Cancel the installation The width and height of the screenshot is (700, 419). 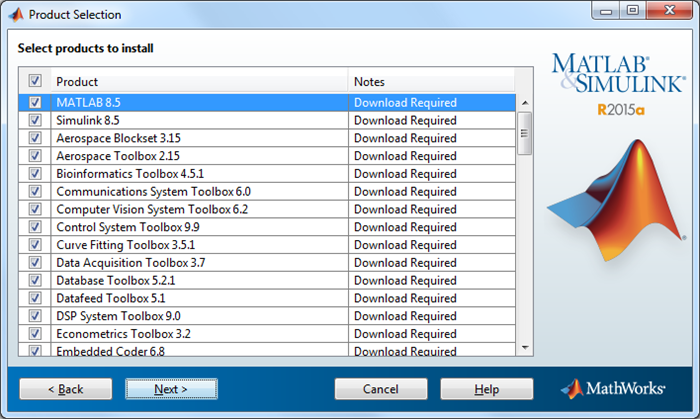[380, 389]
